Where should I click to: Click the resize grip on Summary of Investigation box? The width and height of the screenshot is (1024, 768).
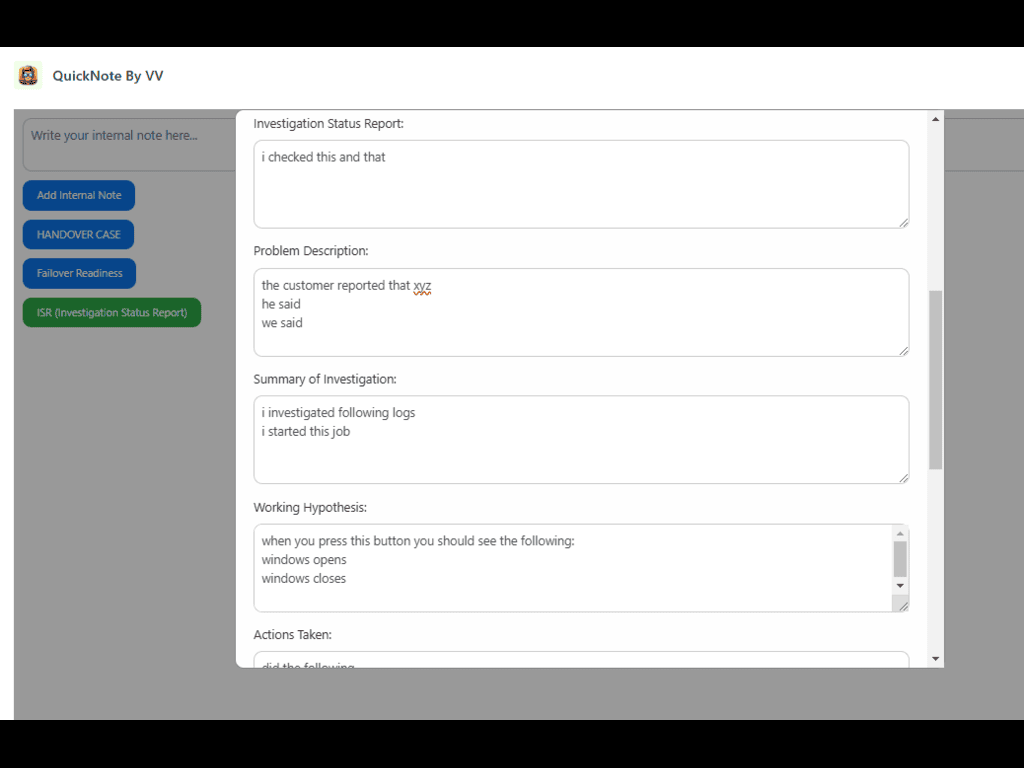(903, 478)
